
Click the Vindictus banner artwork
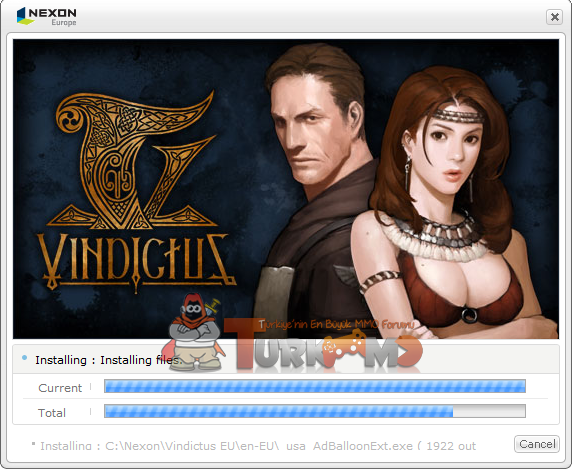[286, 189]
